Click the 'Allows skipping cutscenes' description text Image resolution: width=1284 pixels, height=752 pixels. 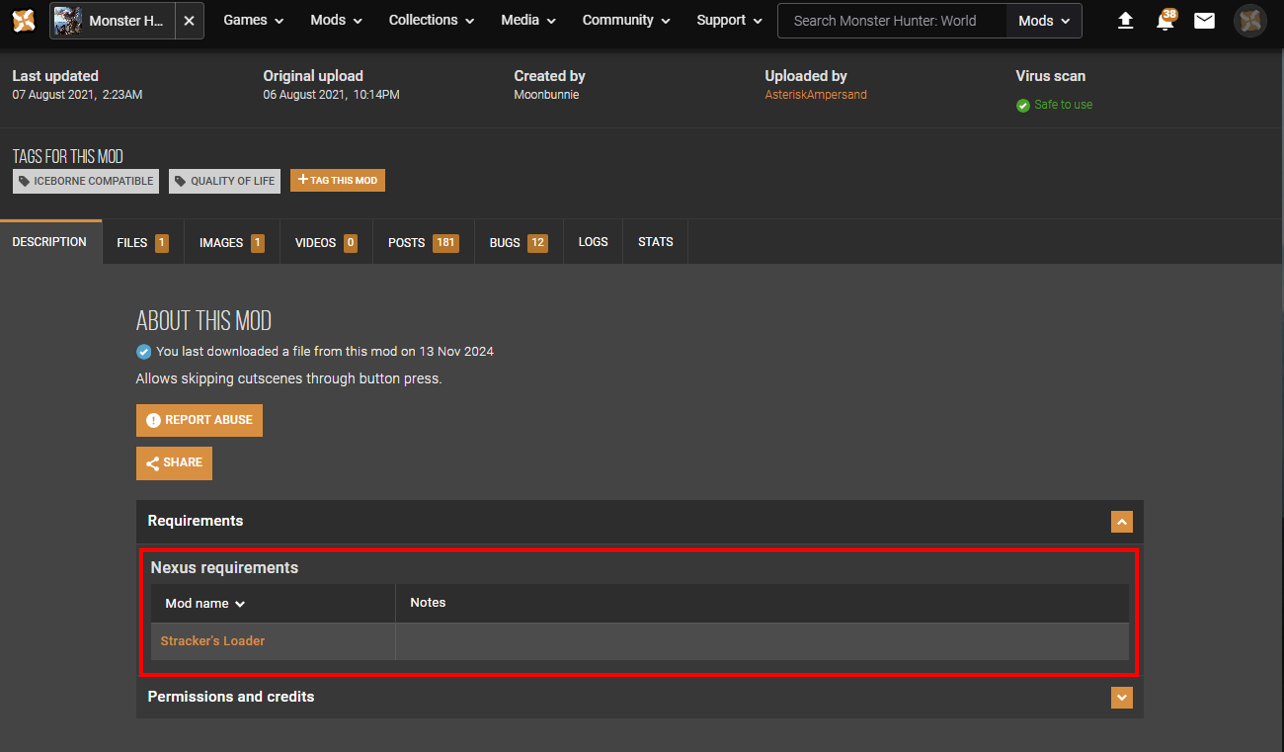click(289, 379)
